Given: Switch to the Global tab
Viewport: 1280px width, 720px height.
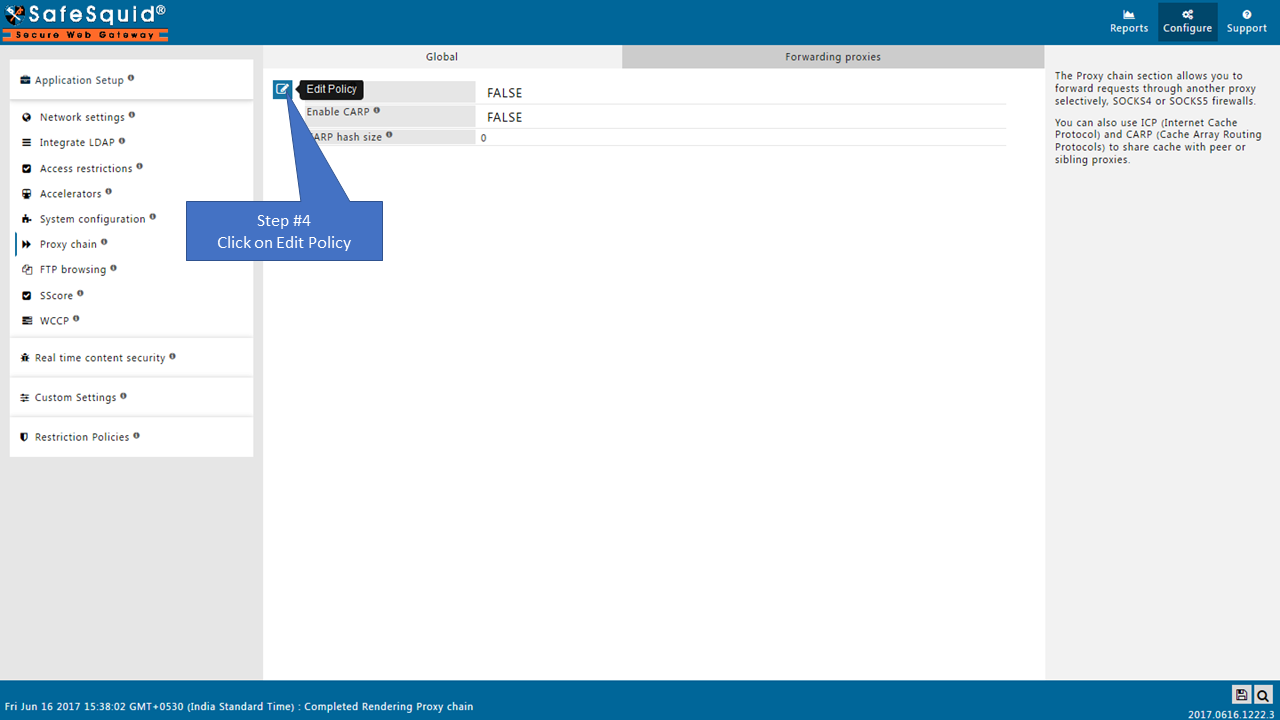Looking at the screenshot, I should pyautogui.click(x=442, y=57).
